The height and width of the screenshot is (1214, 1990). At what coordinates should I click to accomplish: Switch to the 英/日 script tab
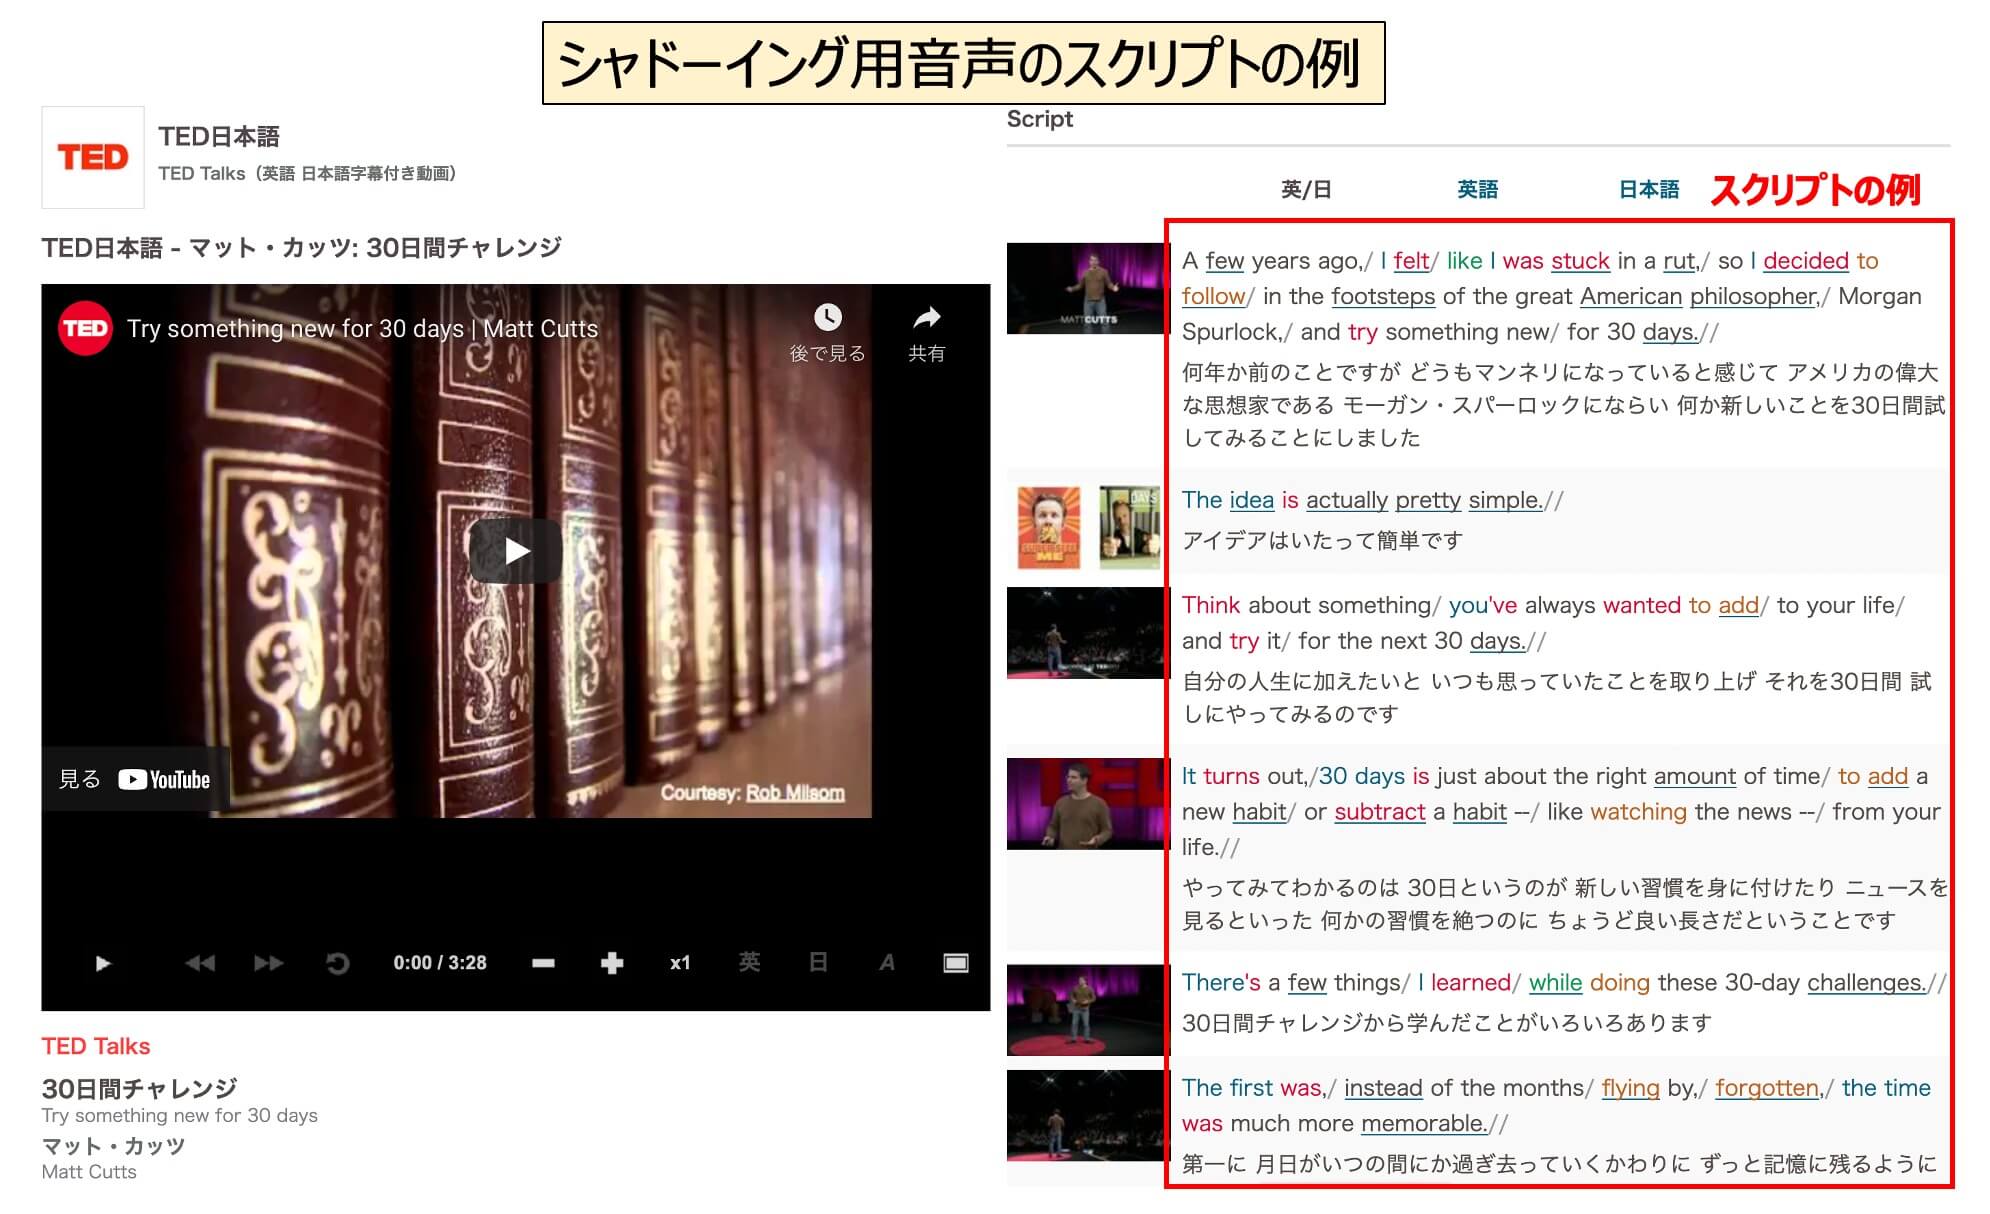[x=1306, y=189]
